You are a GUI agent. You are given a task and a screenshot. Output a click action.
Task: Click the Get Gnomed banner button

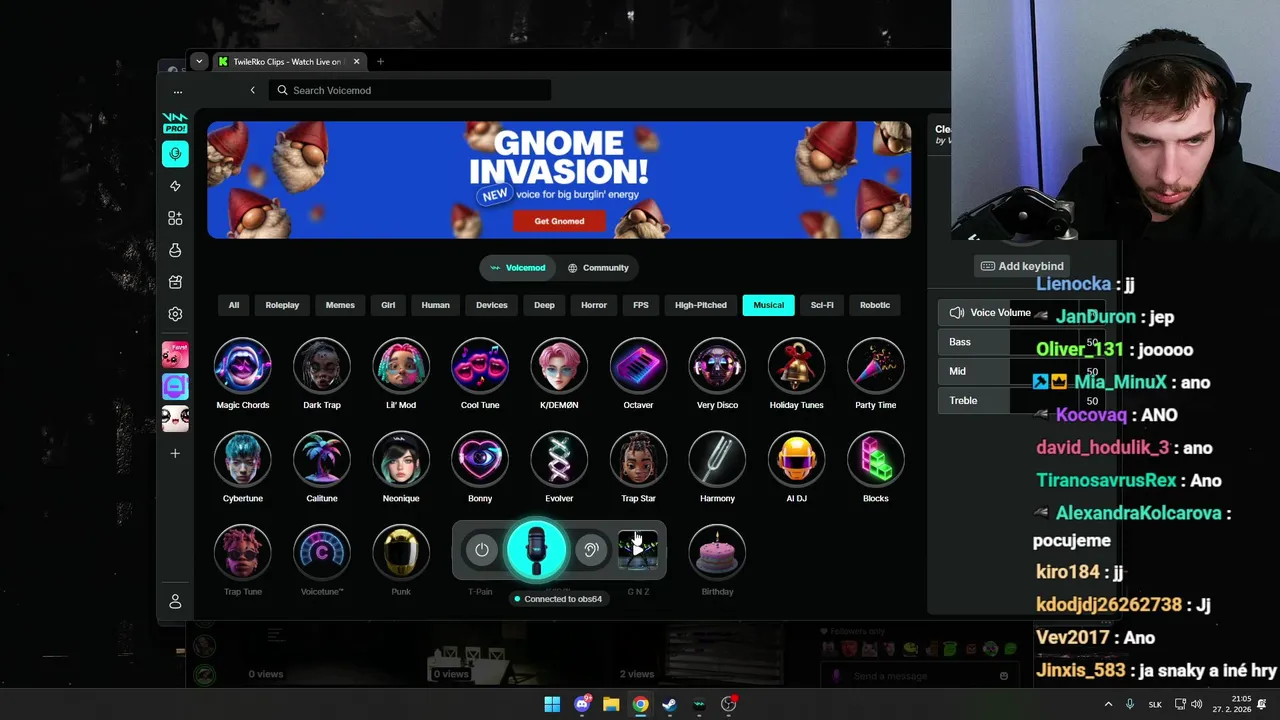point(559,221)
